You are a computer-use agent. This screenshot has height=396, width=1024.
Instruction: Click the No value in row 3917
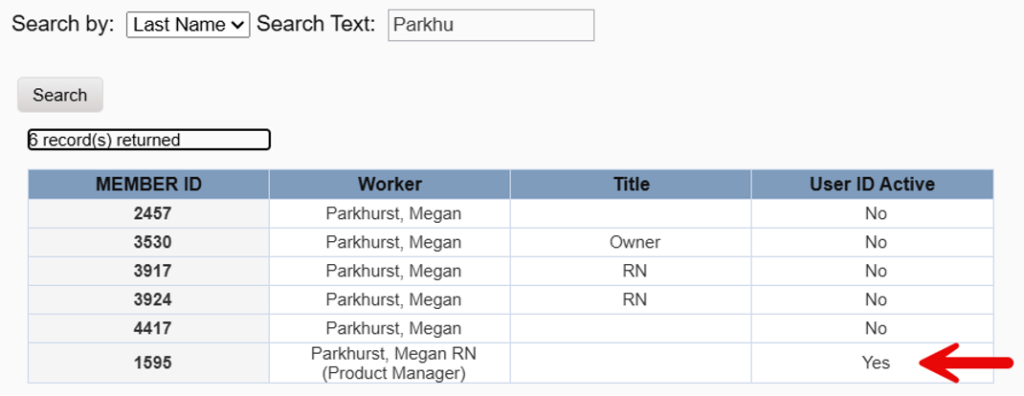[876, 271]
